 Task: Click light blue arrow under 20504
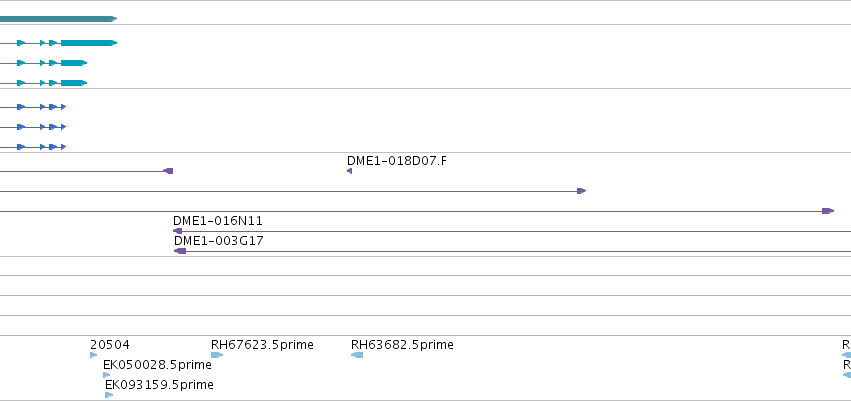(x=94, y=355)
